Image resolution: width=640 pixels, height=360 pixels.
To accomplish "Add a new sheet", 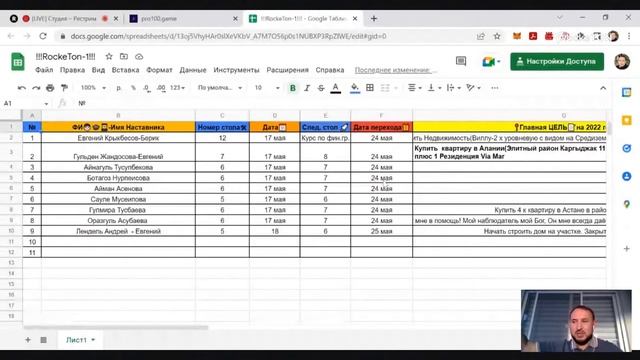I will (28, 340).
